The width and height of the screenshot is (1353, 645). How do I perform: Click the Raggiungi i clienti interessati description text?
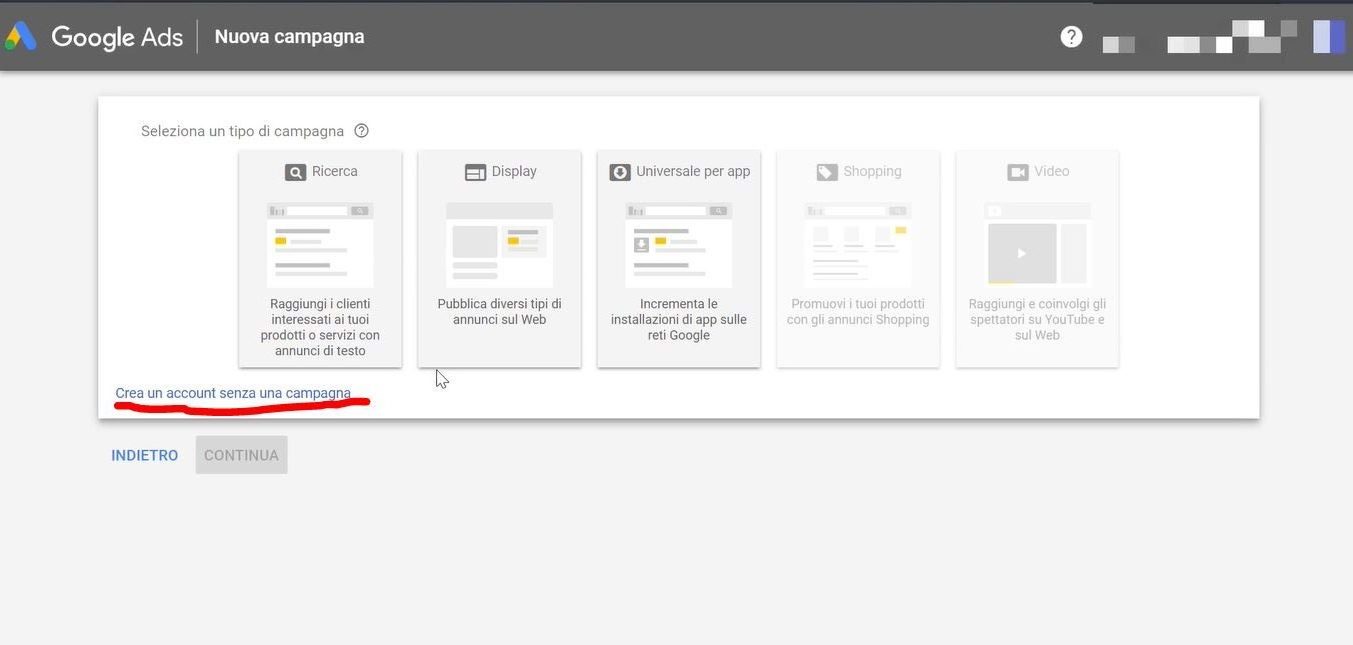point(320,327)
